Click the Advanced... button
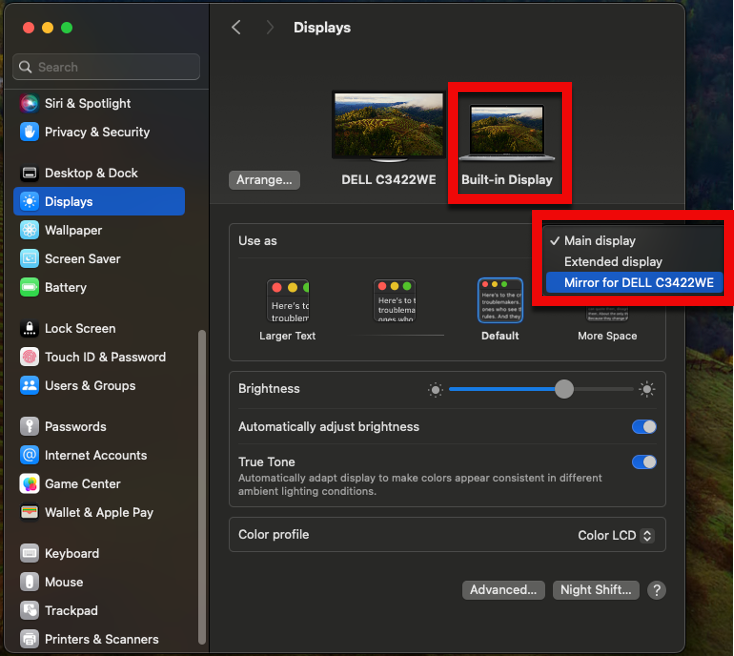 pos(504,590)
